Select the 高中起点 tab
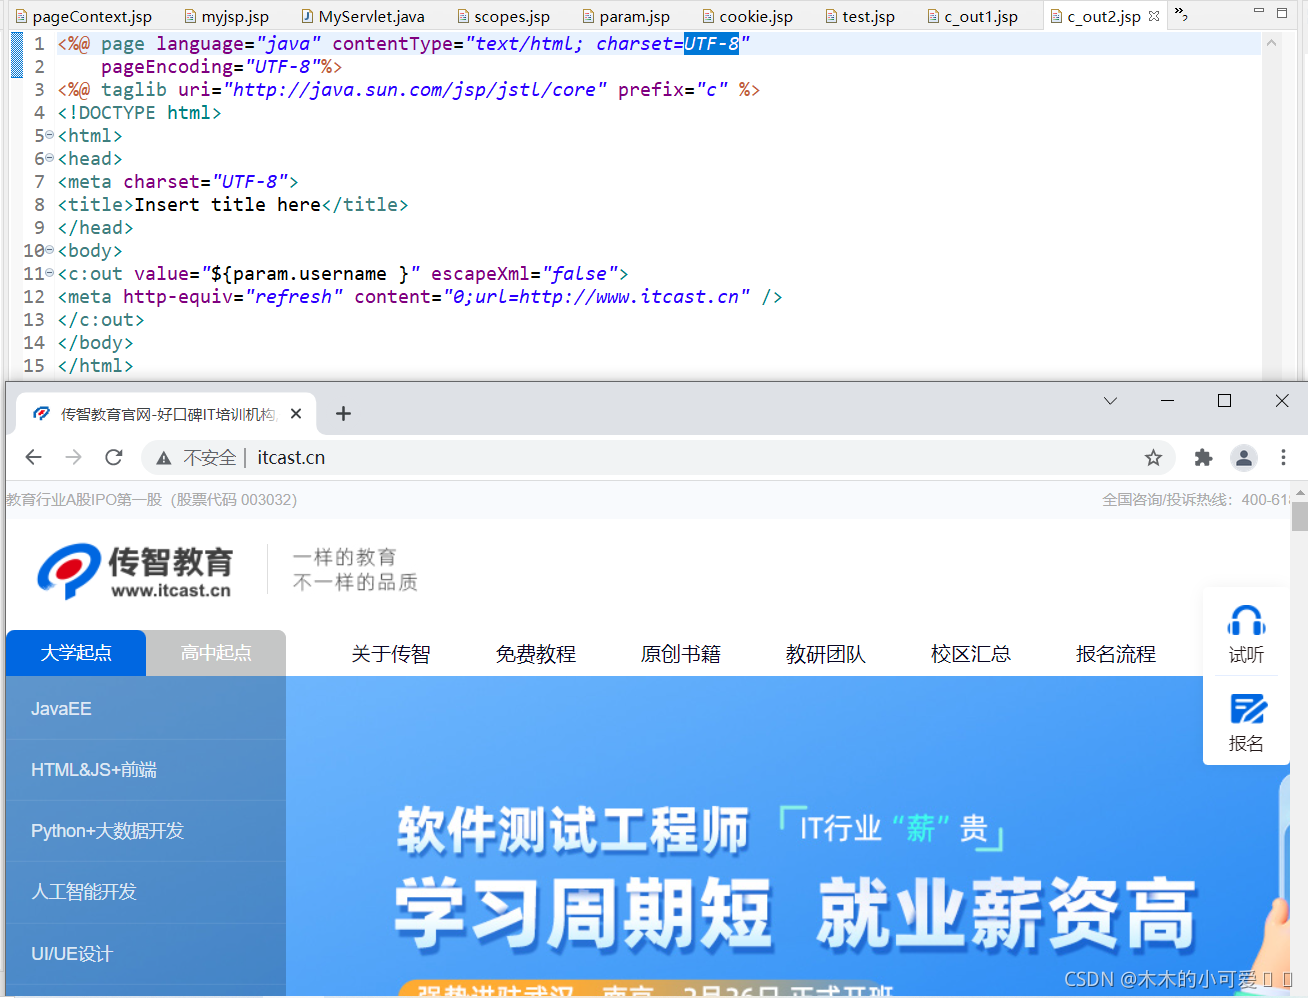 click(x=215, y=652)
